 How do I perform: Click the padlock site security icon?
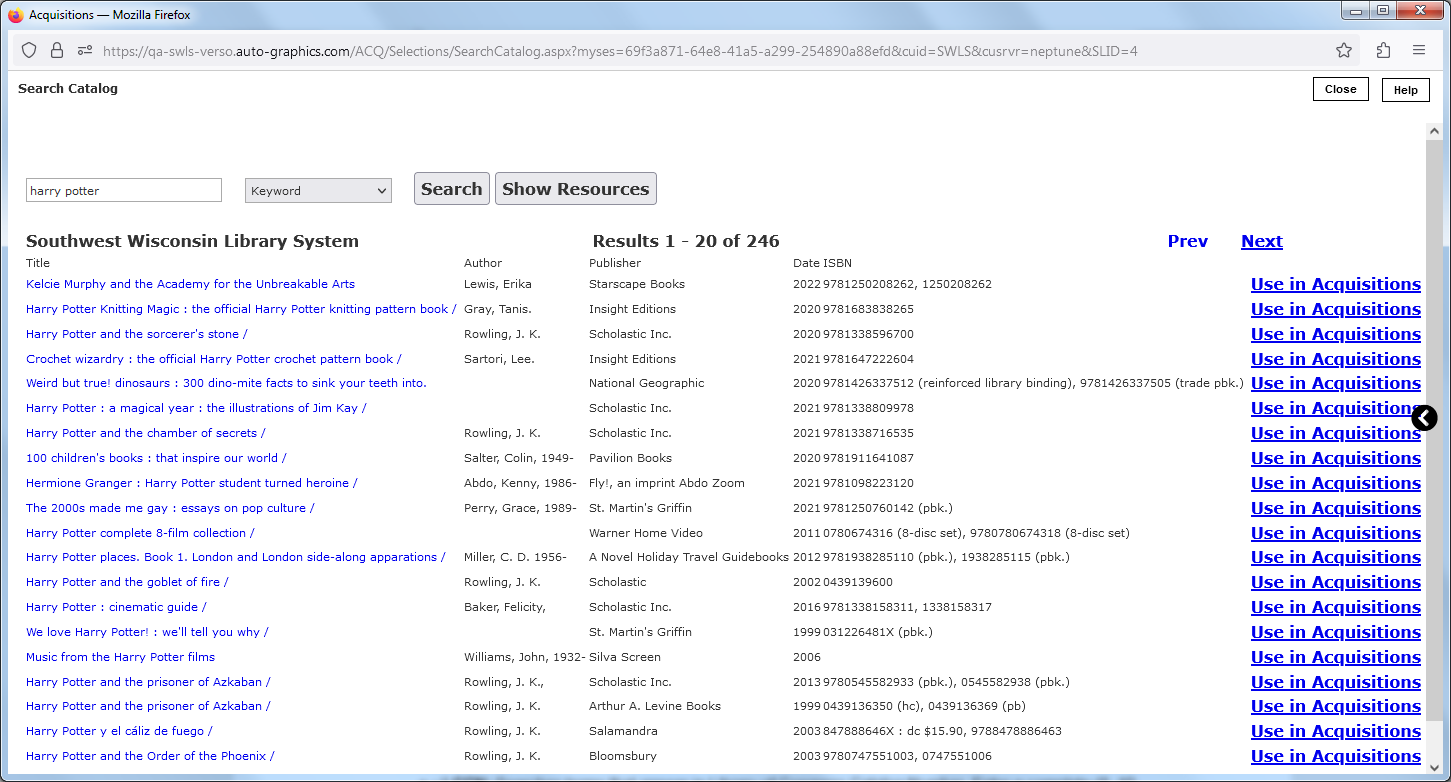(x=57, y=51)
